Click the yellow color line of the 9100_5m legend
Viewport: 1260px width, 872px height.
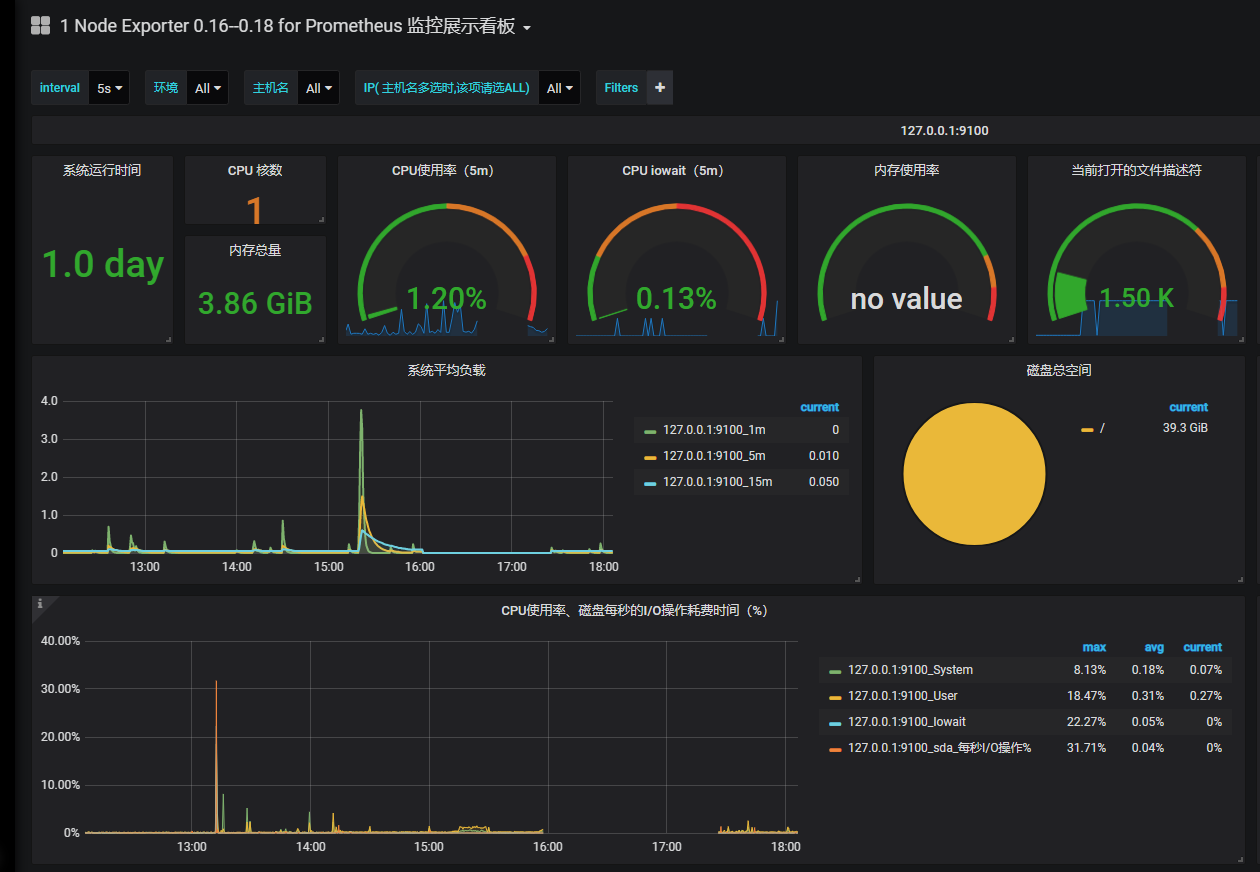tap(650, 457)
